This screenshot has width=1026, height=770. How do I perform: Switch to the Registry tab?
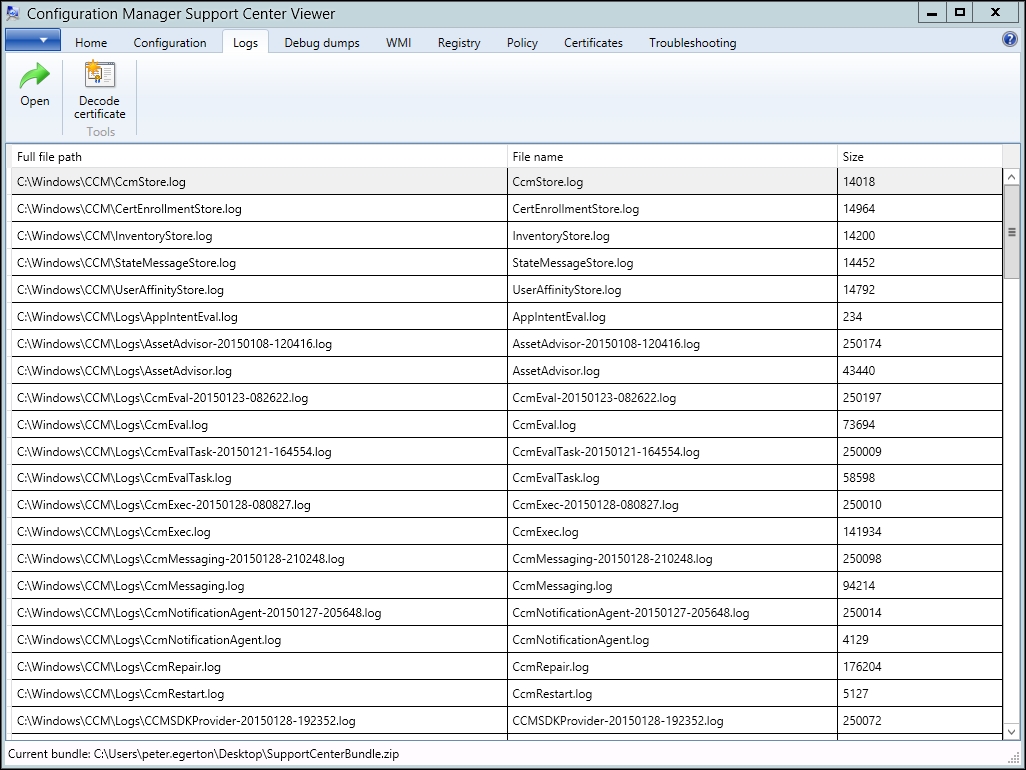pyautogui.click(x=458, y=43)
